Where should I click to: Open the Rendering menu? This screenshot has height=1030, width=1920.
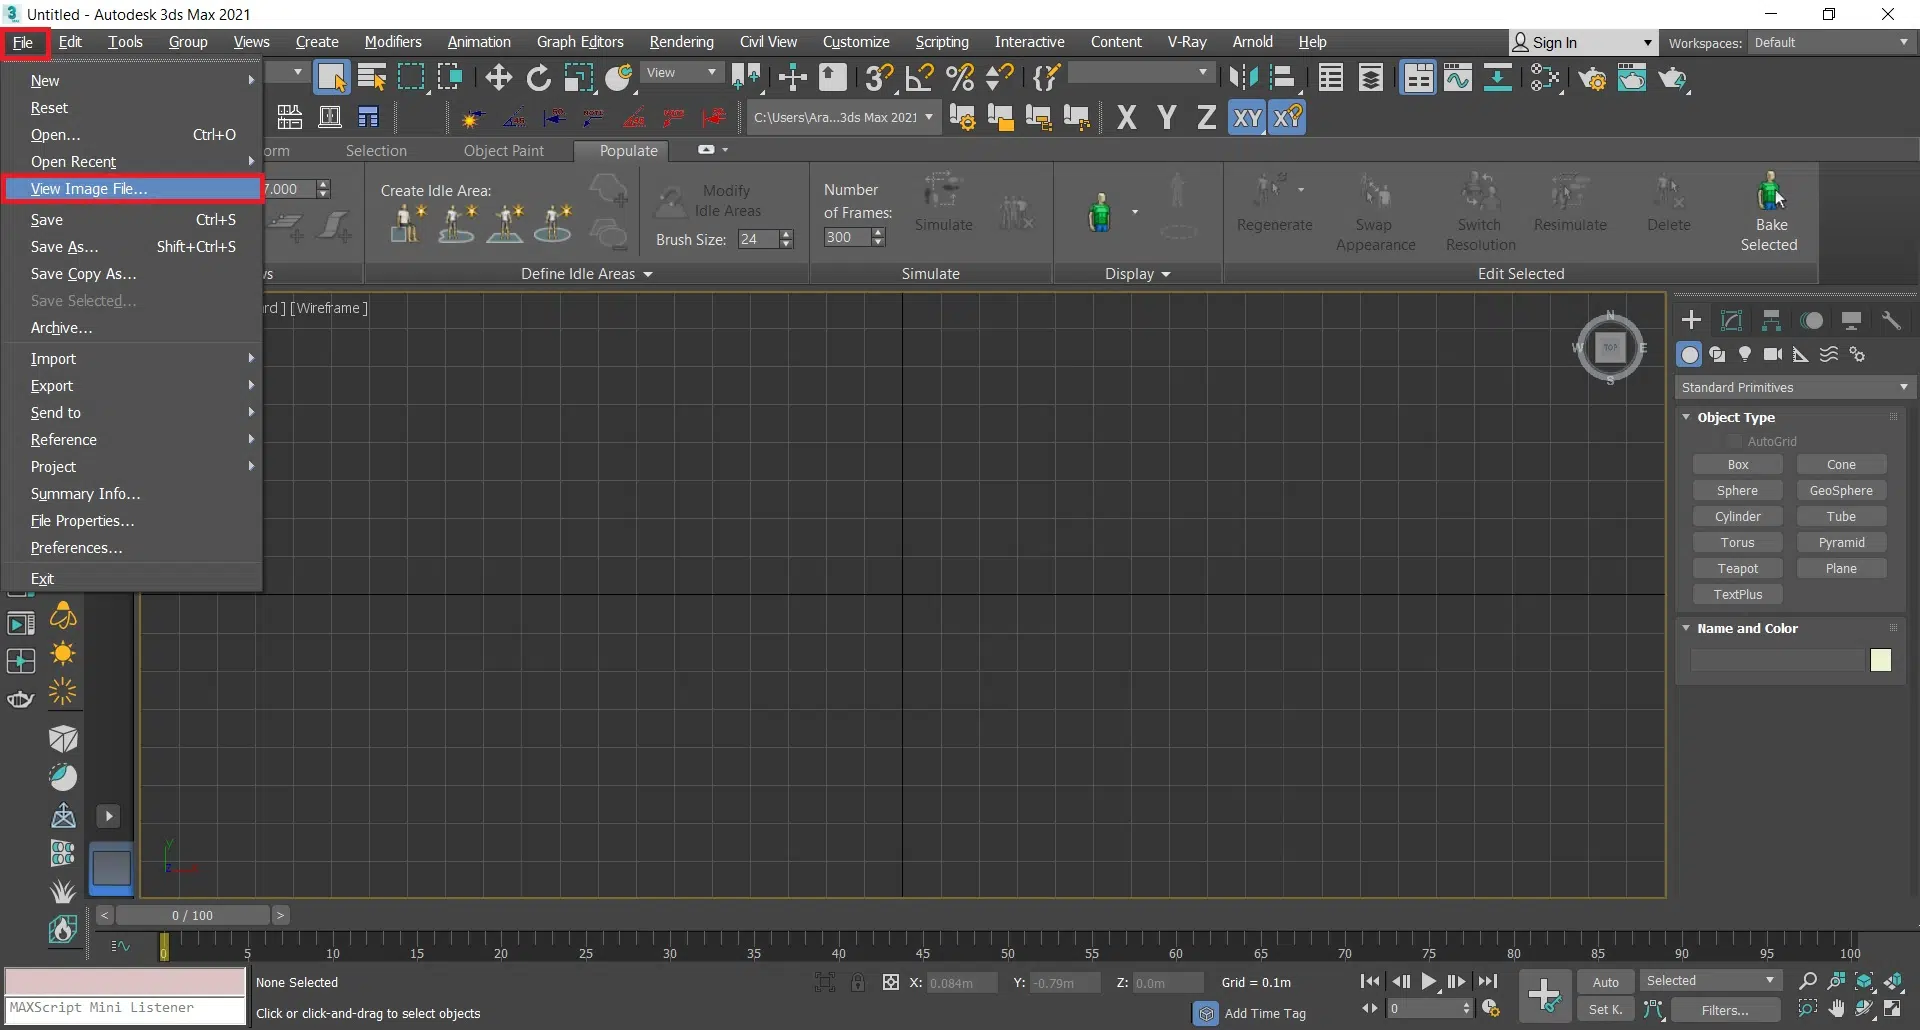click(681, 42)
